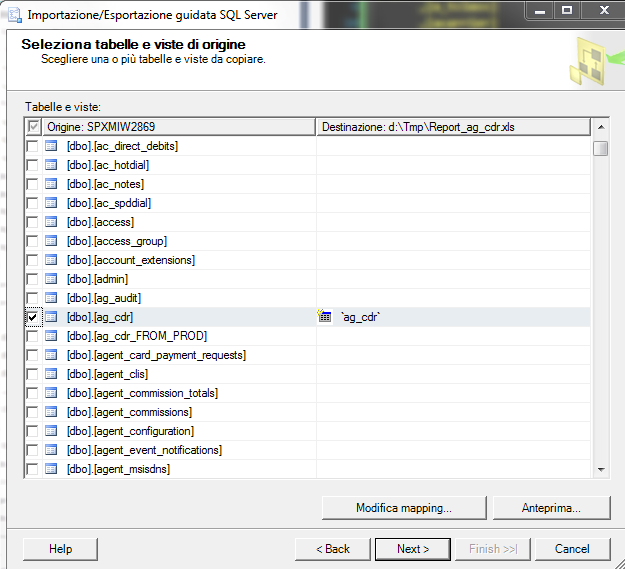This screenshot has height=569, width=625.
Task: Click table icon beside ag_audit
Action: click(51, 298)
